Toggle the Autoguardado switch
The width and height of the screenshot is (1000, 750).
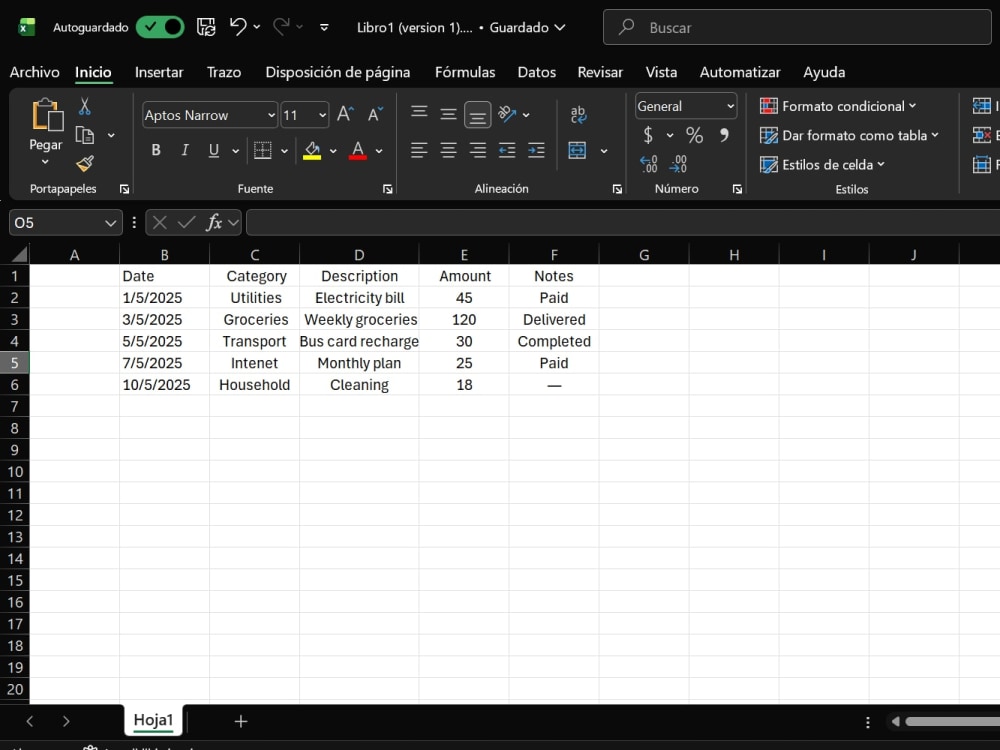[160, 27]
